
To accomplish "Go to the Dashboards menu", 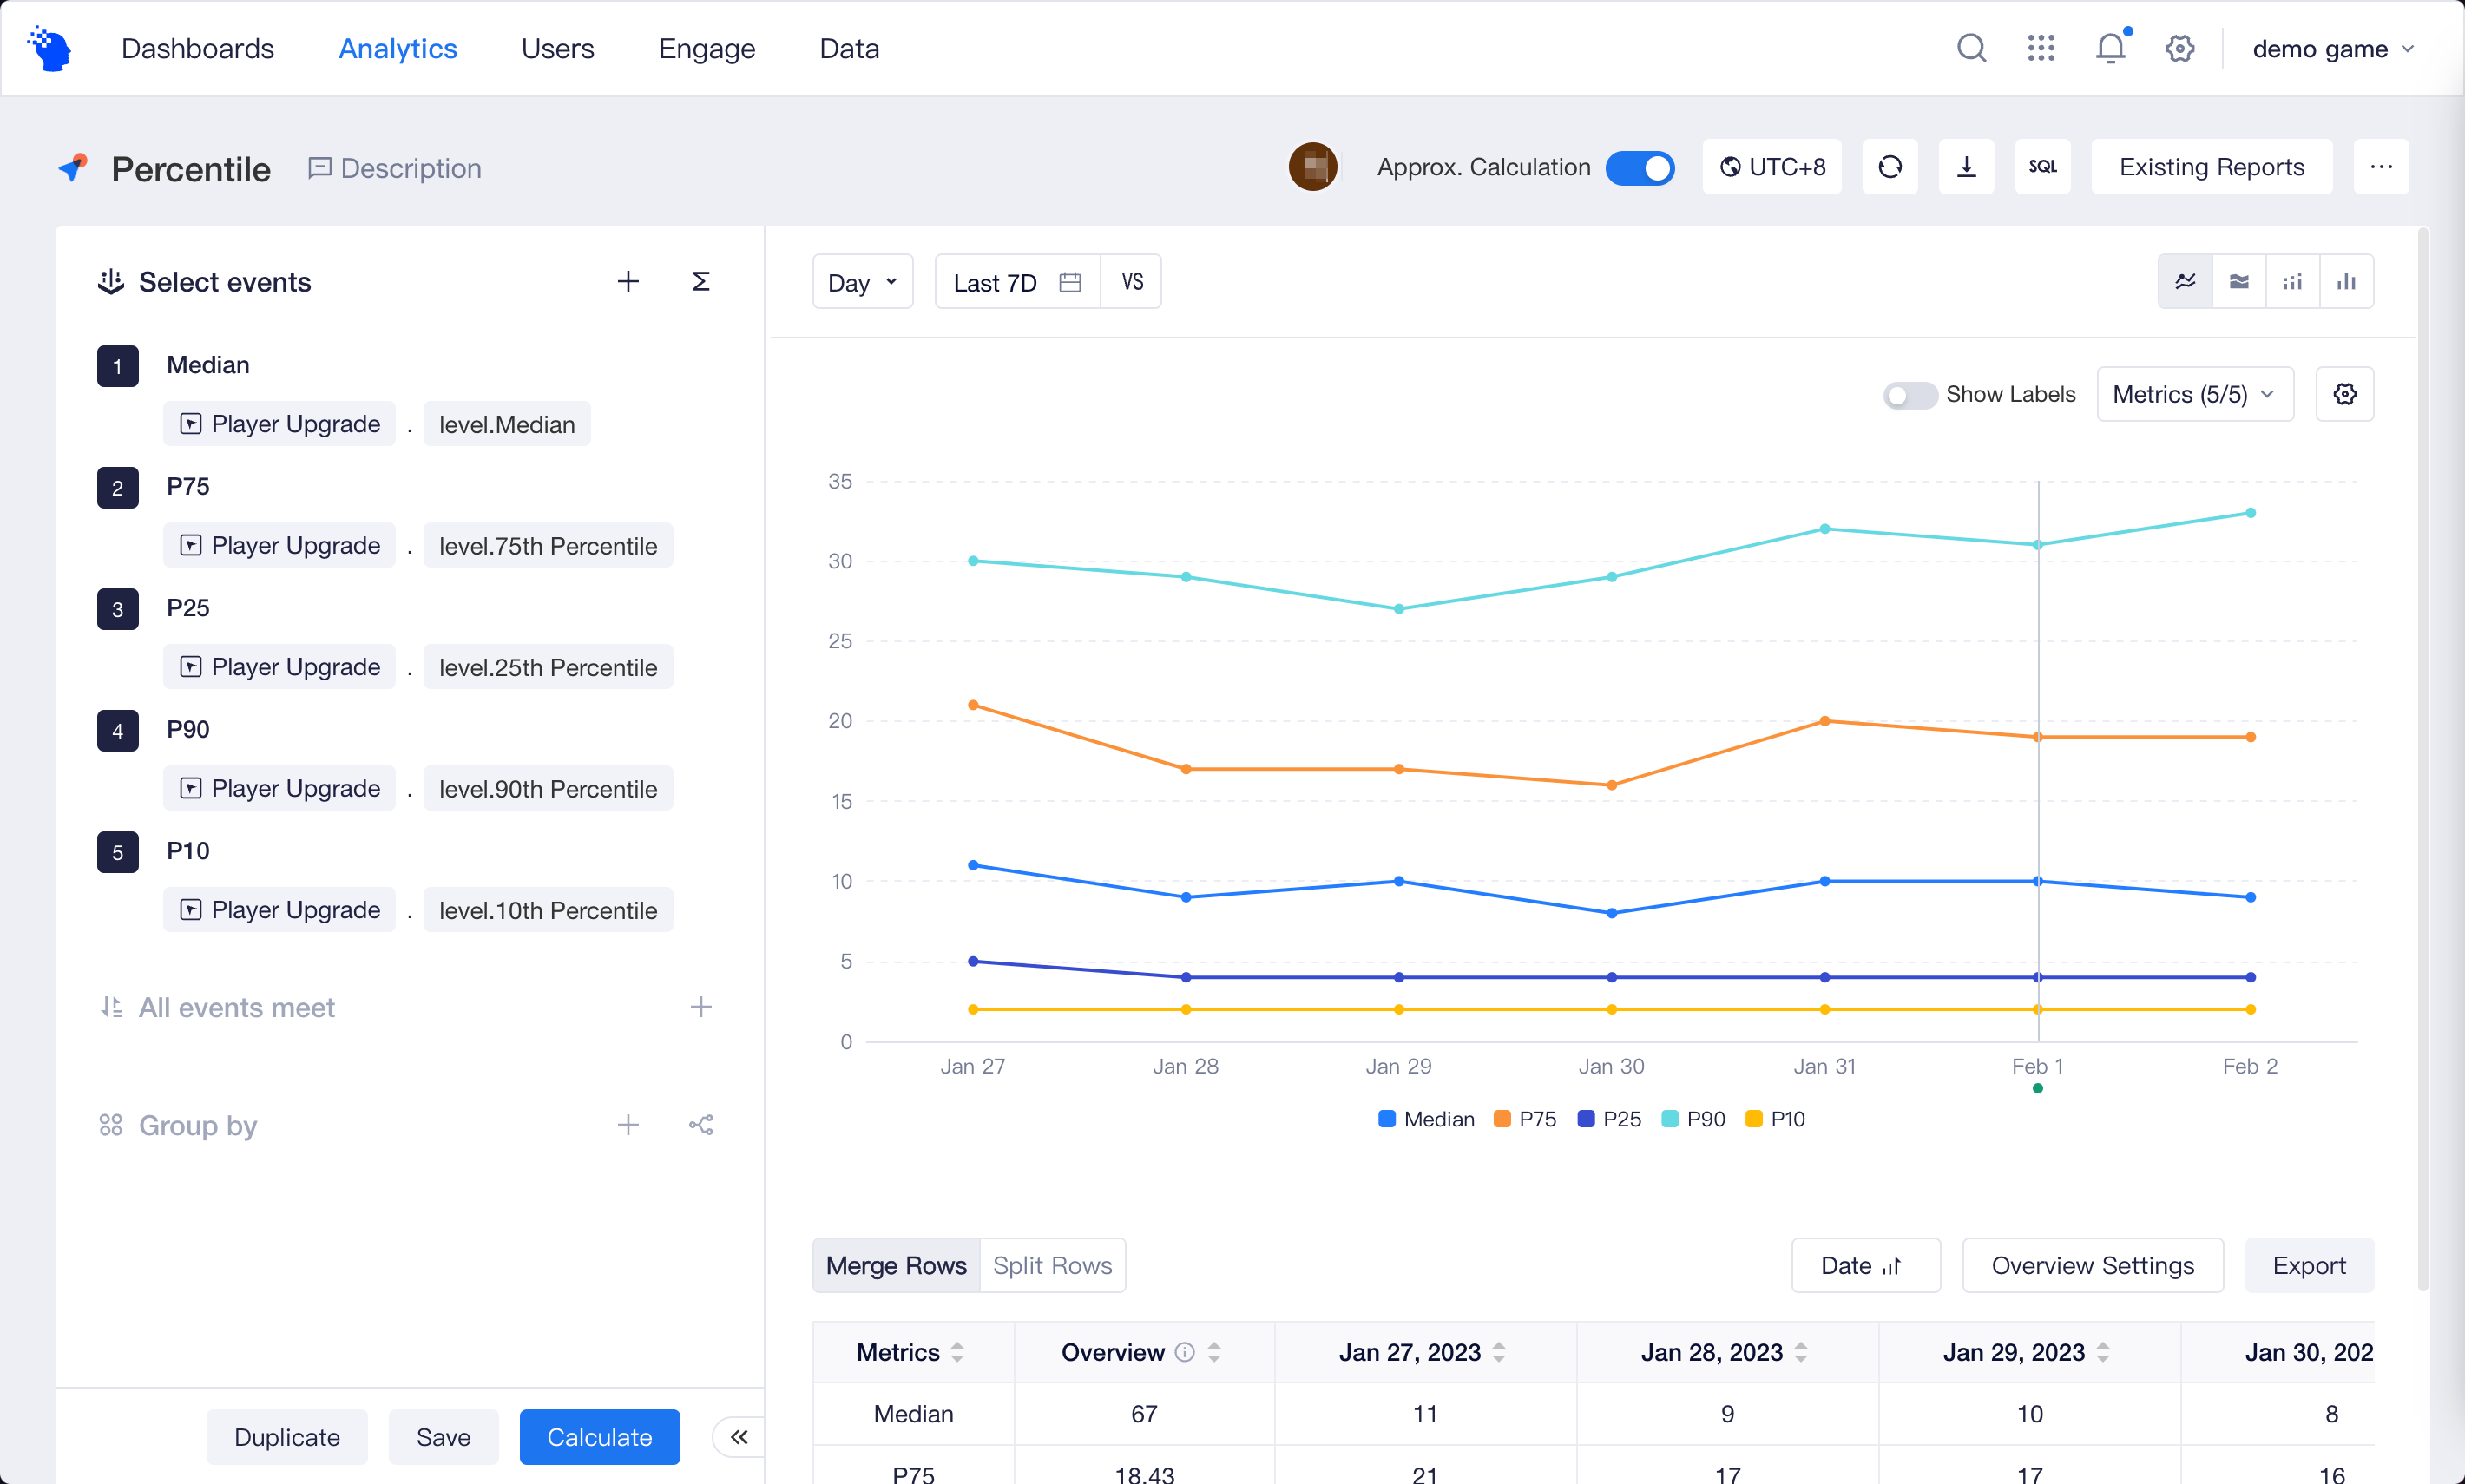I will pyautogui.click(x=197, y=48).
